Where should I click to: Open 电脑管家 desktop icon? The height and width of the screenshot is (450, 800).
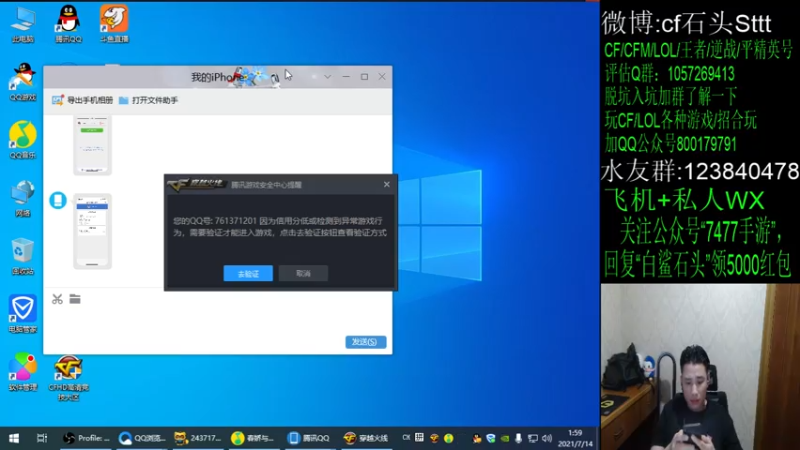click(22, 314)
